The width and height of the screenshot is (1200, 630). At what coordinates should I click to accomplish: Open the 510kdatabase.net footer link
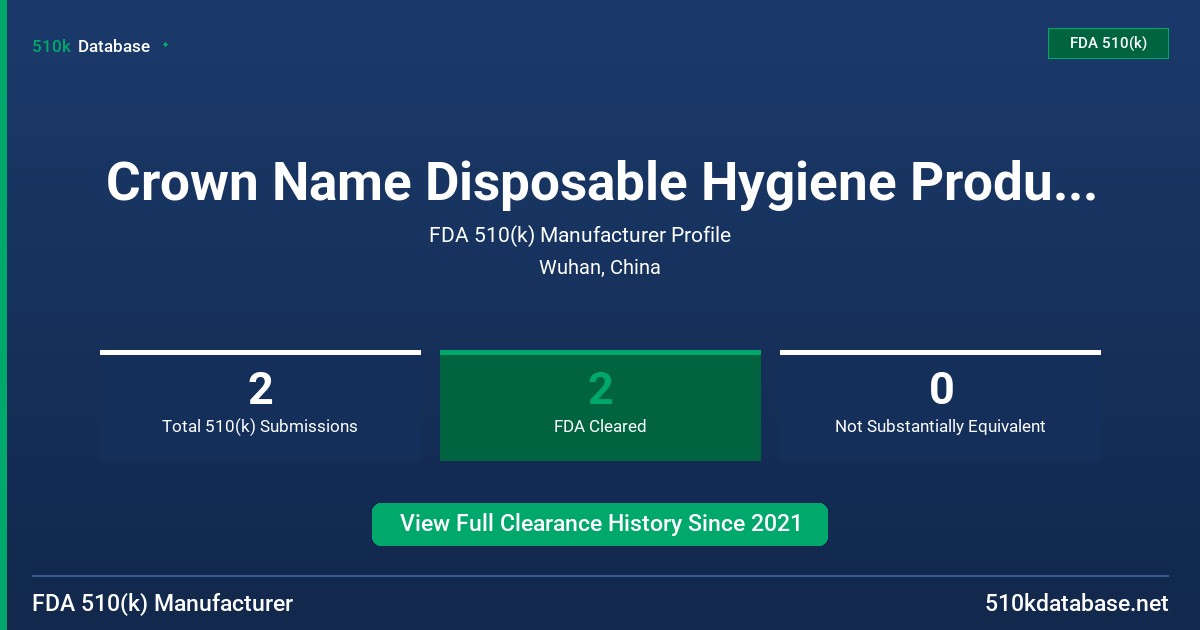tap(1076, 603)
